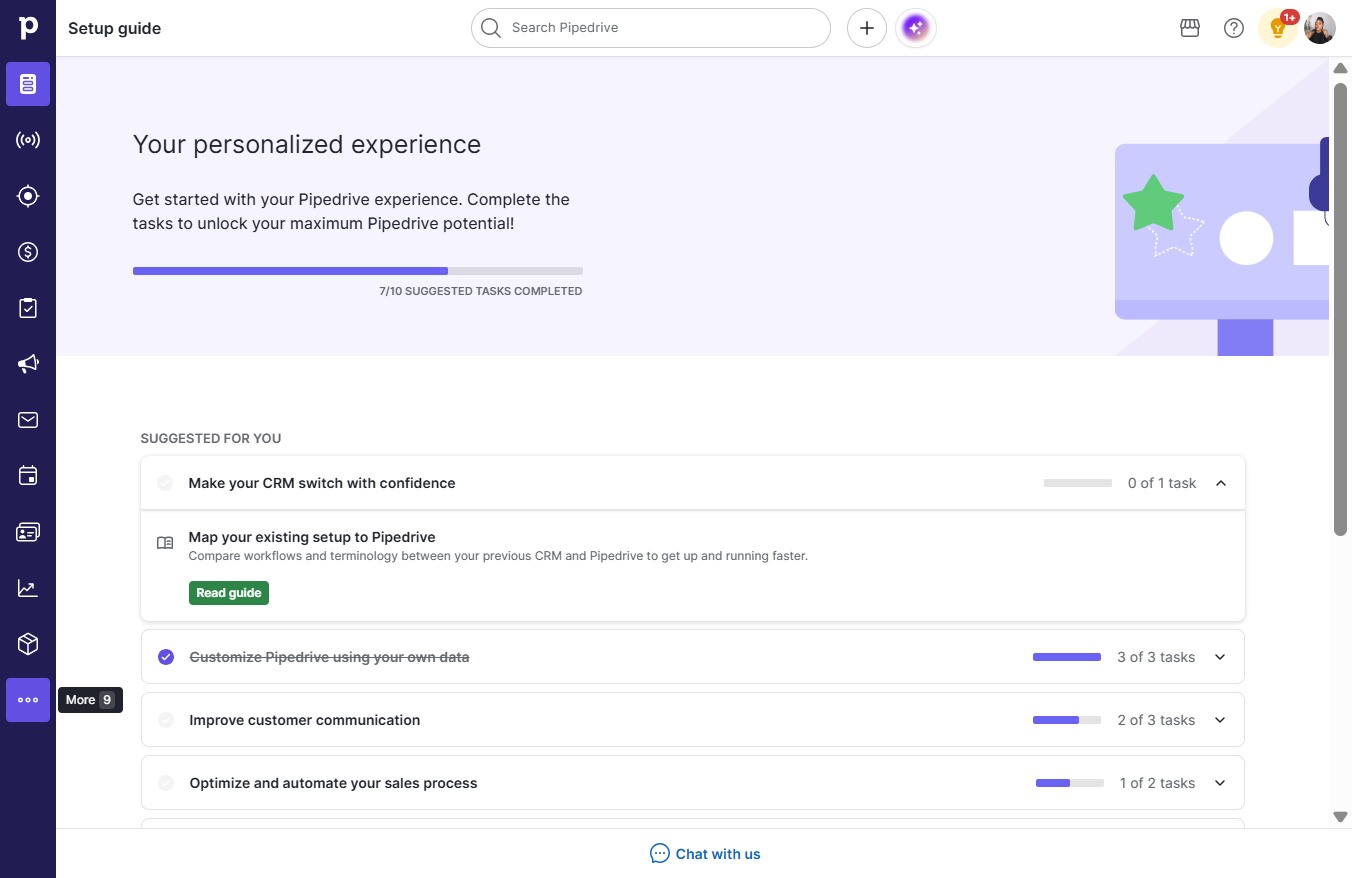The height and width of the screenshot is (878, 1352).
Task: Toggle the check circle for Make your CRM switch
Action: [165, 483]
